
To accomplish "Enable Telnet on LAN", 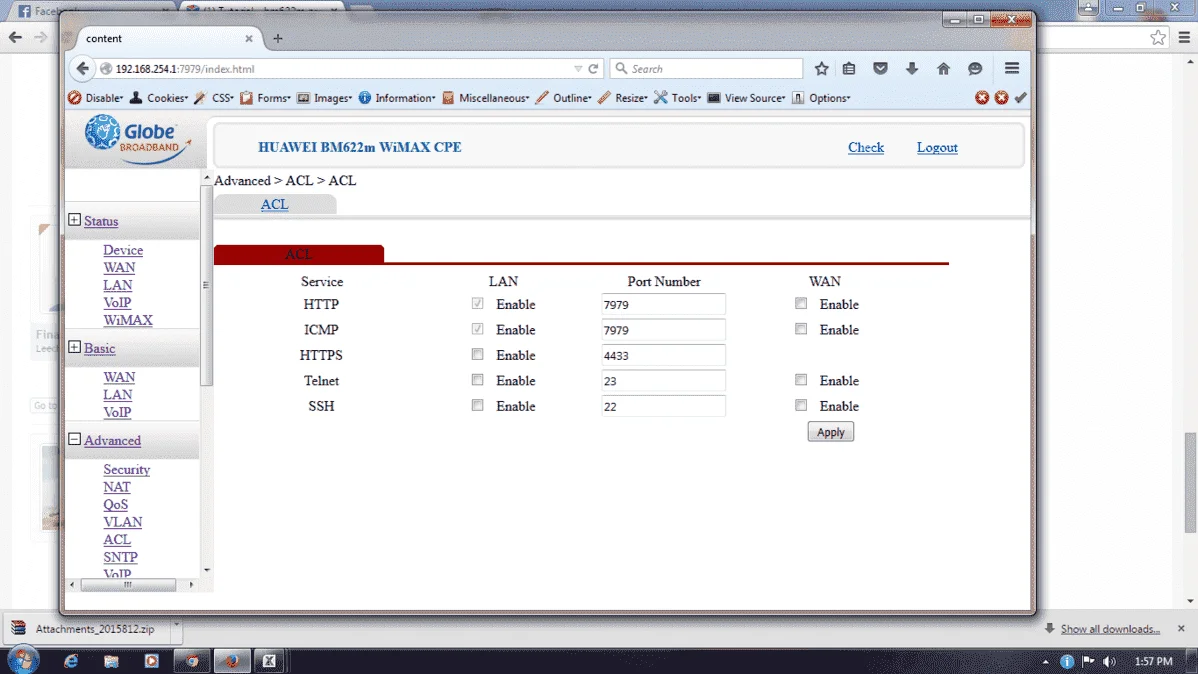I will 478,379.
